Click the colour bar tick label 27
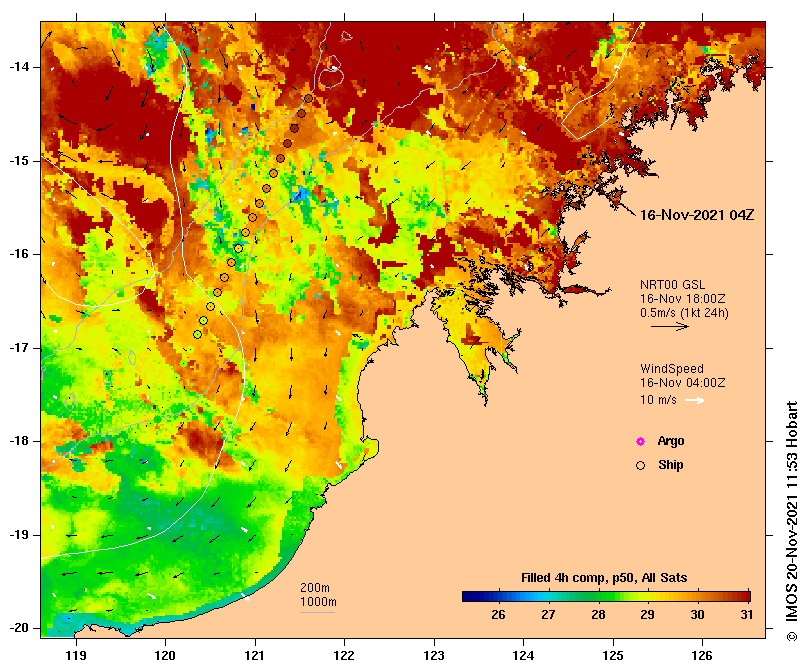The image size is (809, 672). pos(548,615)
